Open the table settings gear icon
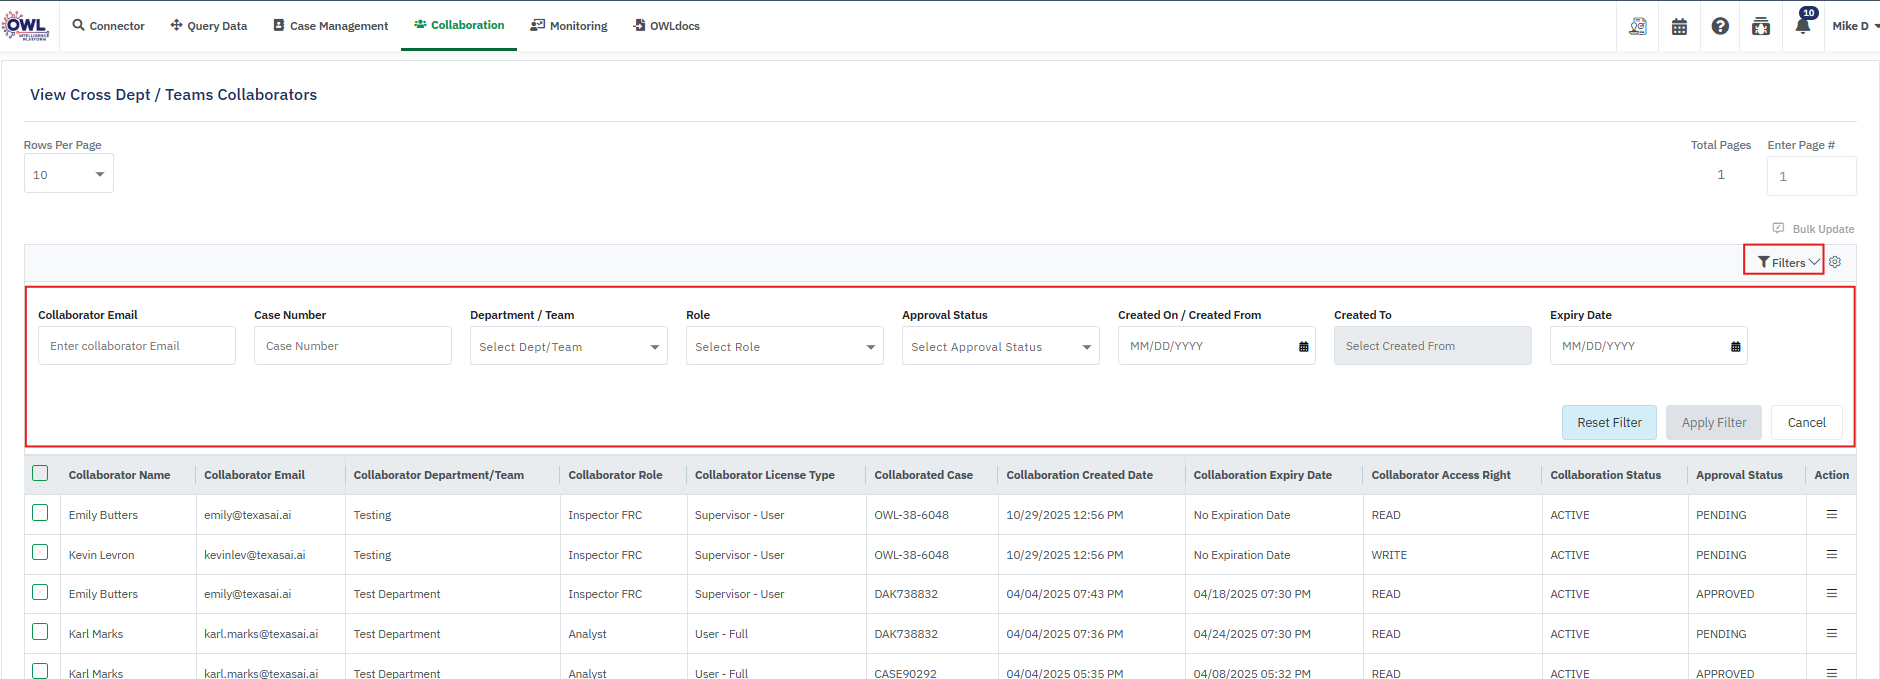The image size is (1880, 679). [x=1835, y=262]
